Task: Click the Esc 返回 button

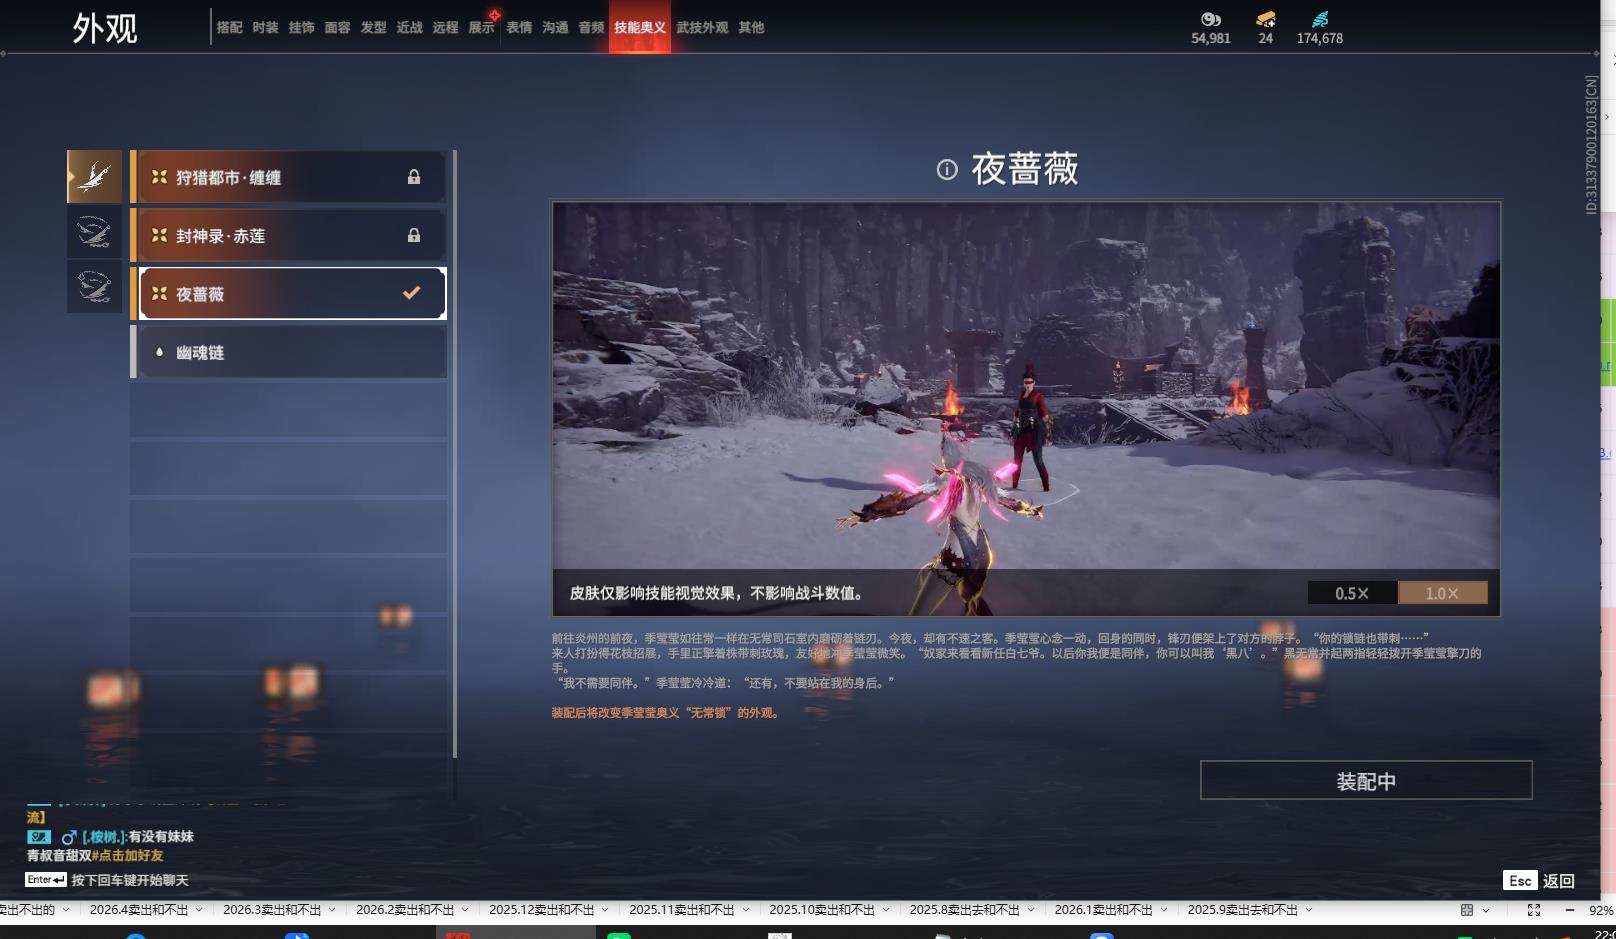Action: pyautogui.click(x=1539, y=881)
